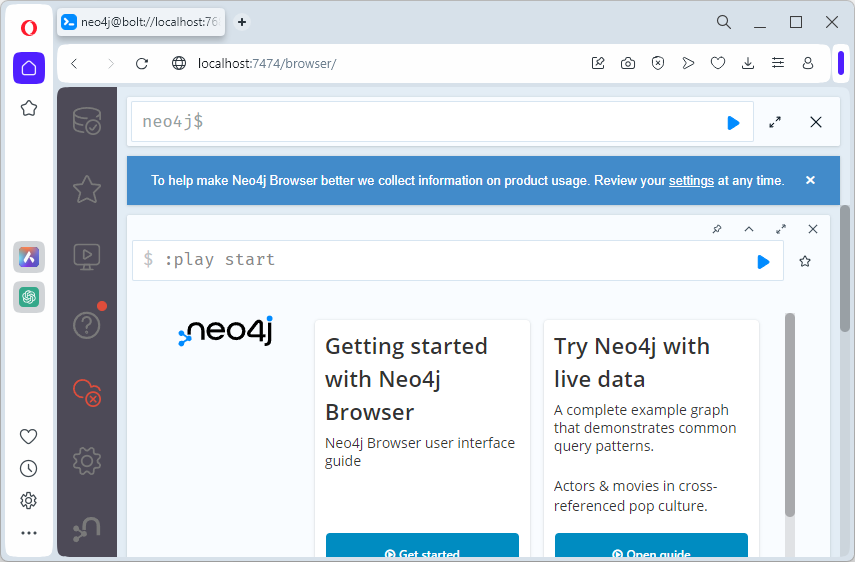855x562 pixels.
Task: Open the sidebar three-dot more menu
Action: (28, 533)
